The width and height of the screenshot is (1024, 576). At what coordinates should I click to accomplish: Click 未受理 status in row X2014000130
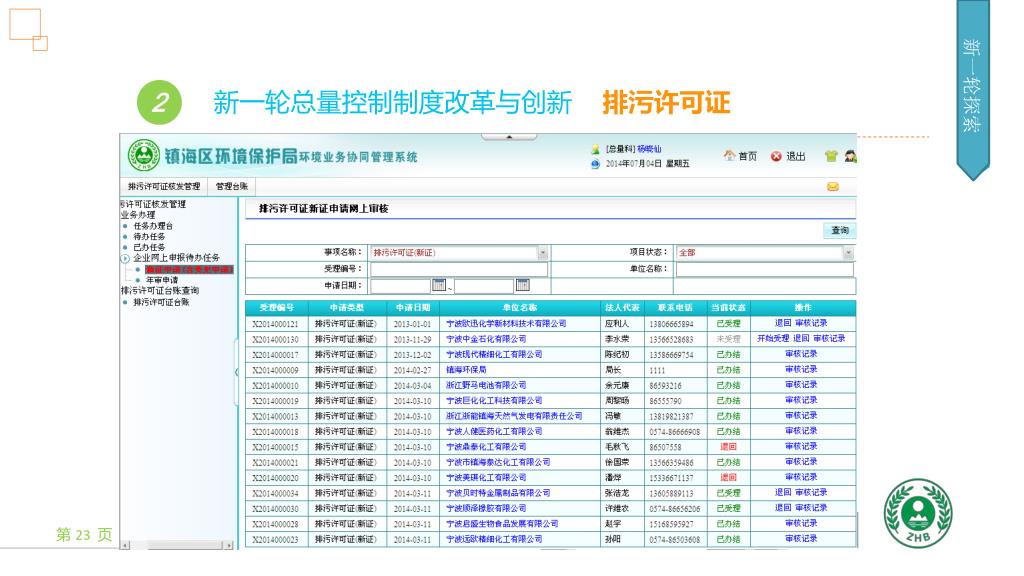point(728,339)
